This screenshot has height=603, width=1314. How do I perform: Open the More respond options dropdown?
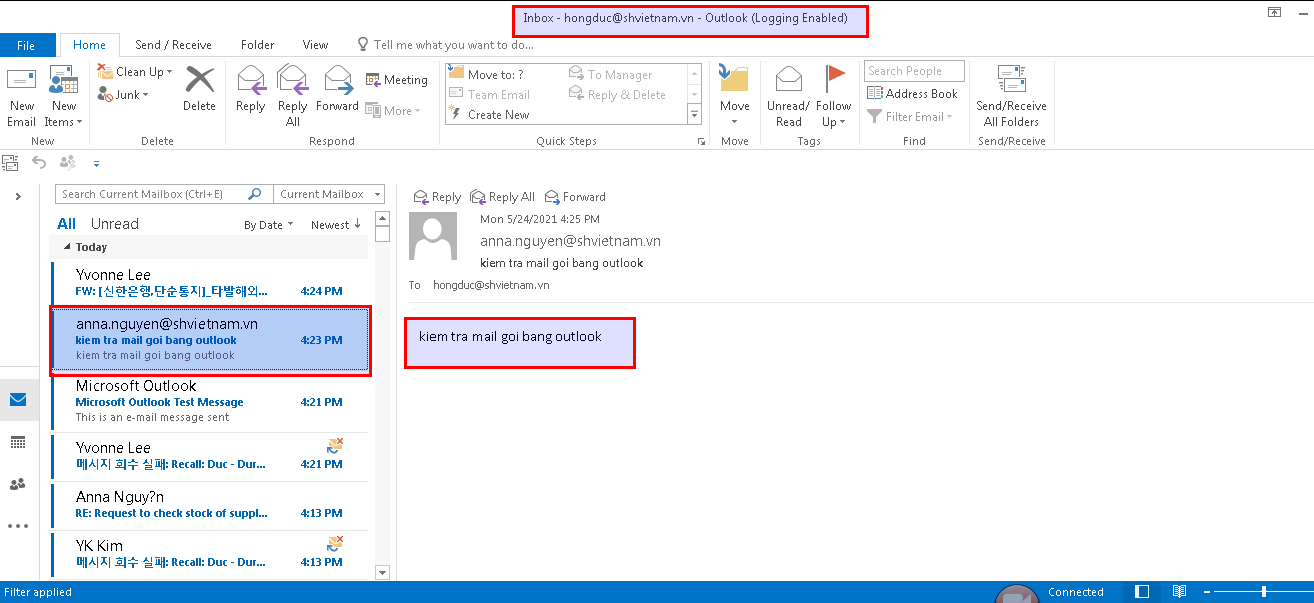click(x=393, y=110)
